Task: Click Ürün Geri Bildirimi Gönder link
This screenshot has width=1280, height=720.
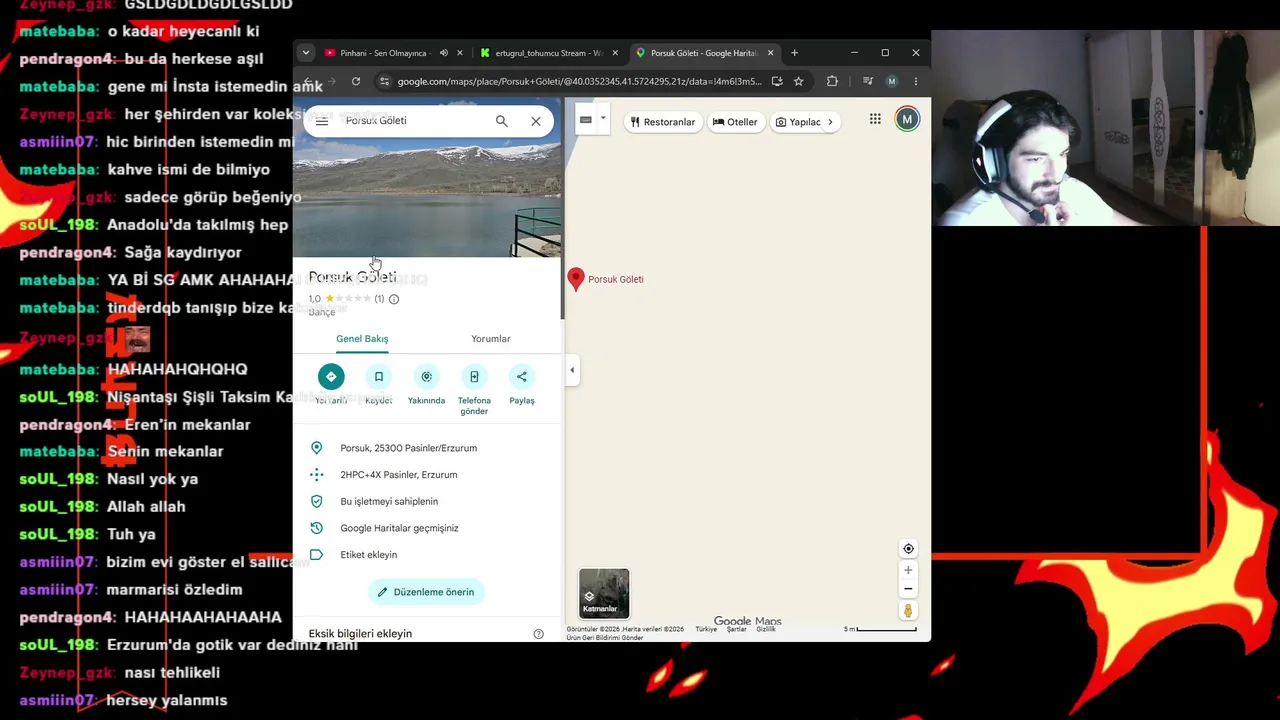Action: [x=605, y=638]
